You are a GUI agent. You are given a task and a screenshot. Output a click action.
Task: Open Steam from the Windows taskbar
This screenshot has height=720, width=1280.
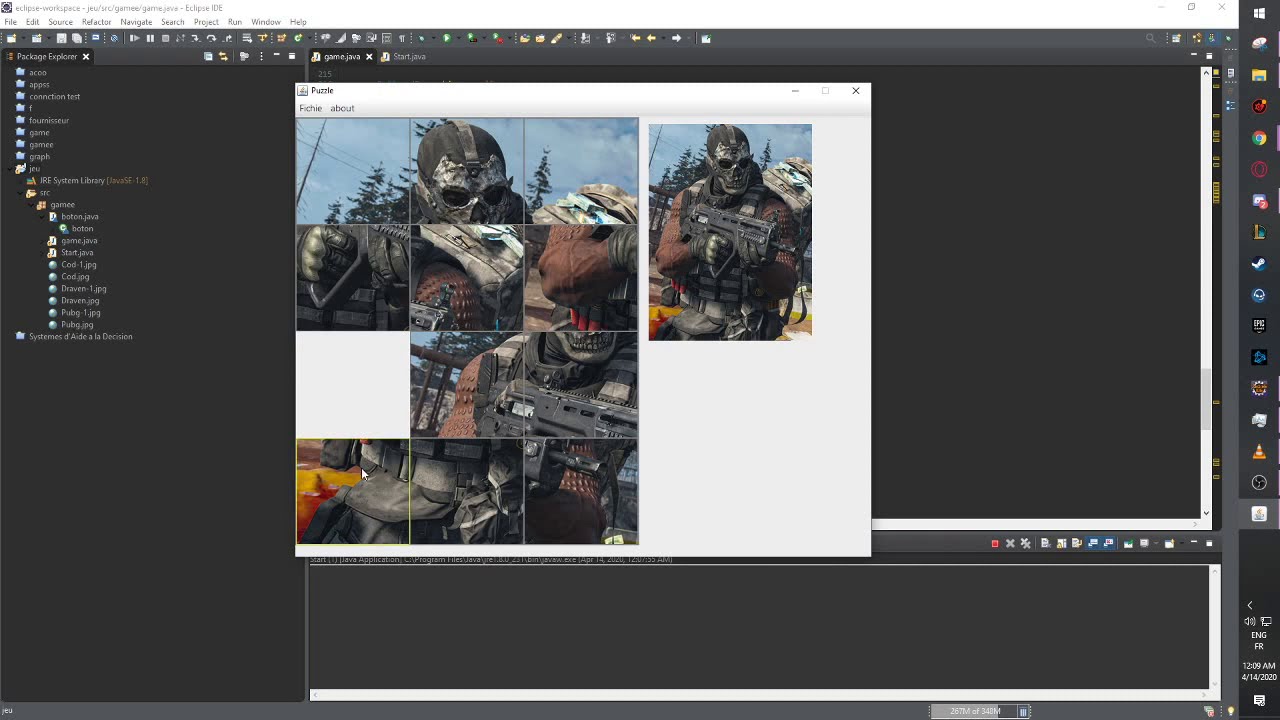pos(1259,264)
